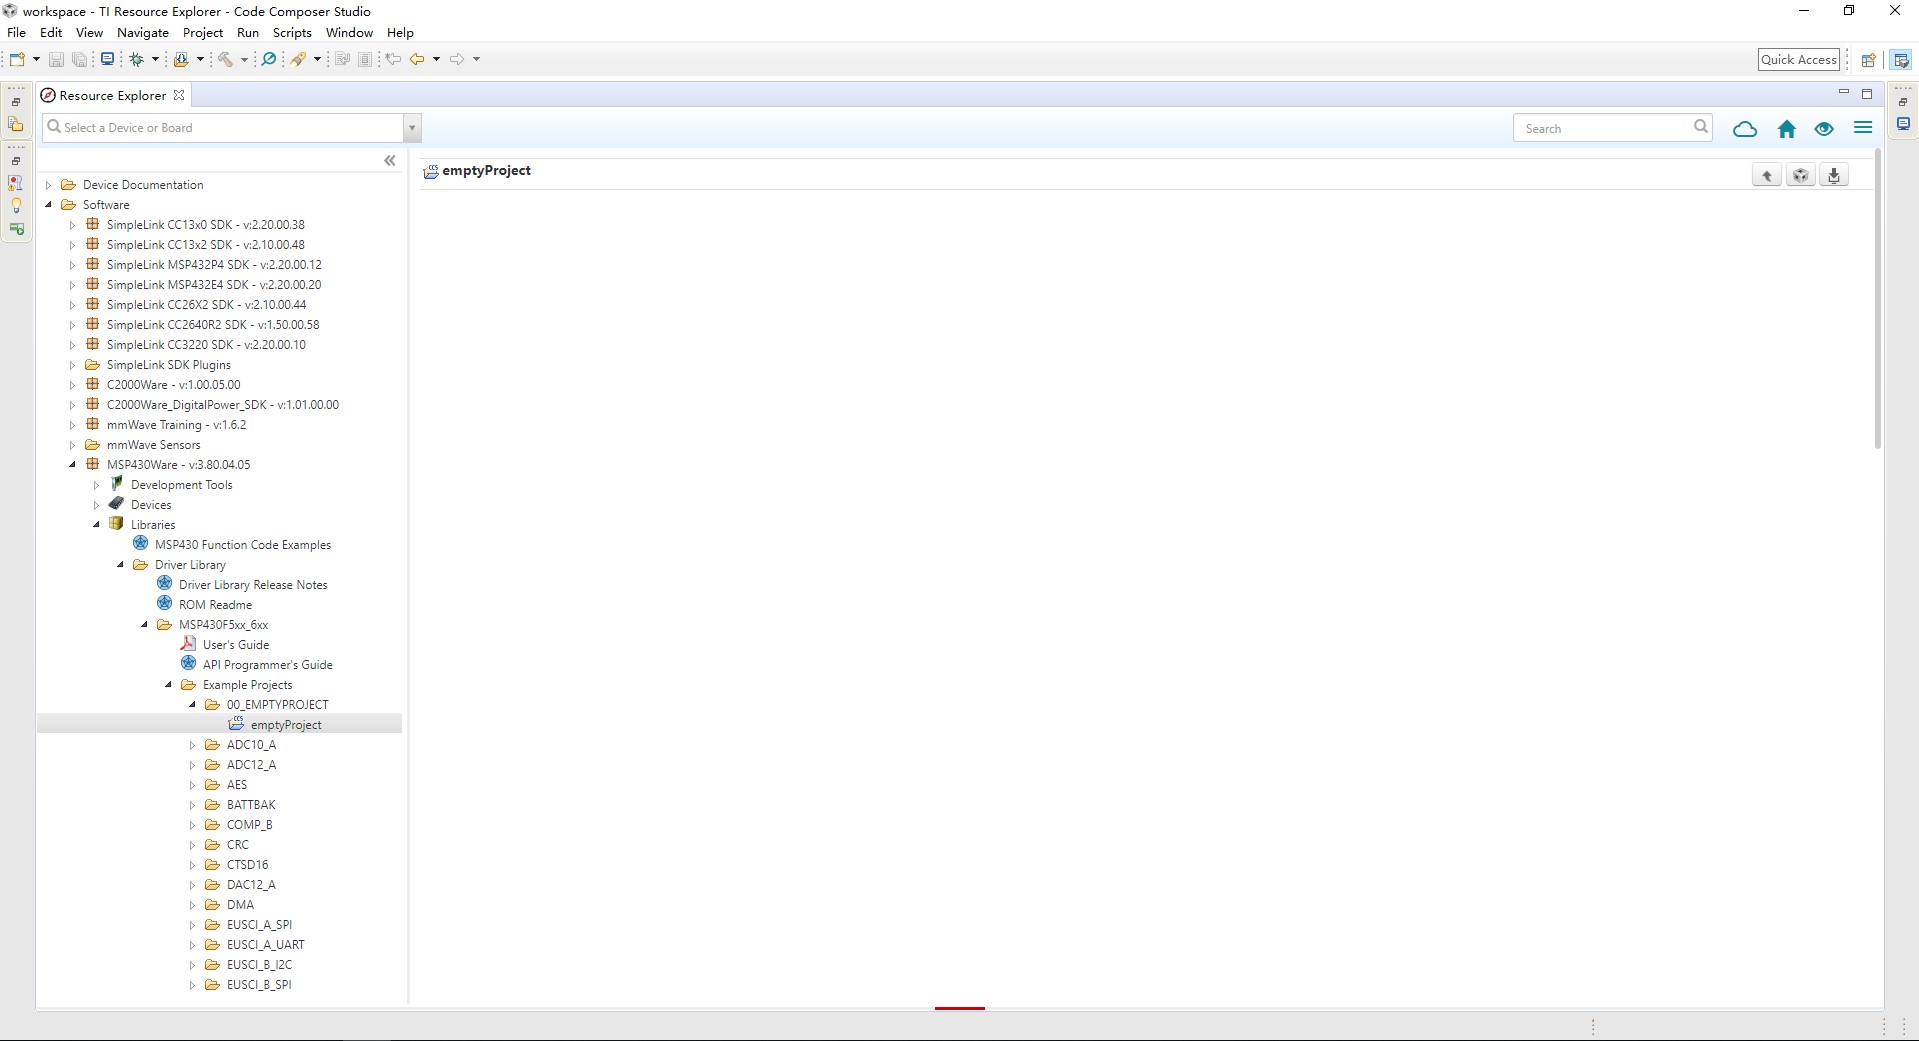Click the Last Edit Location arrow icon
The width and height of the screenshot is (1919, 1041).
(x=393, y=59)
